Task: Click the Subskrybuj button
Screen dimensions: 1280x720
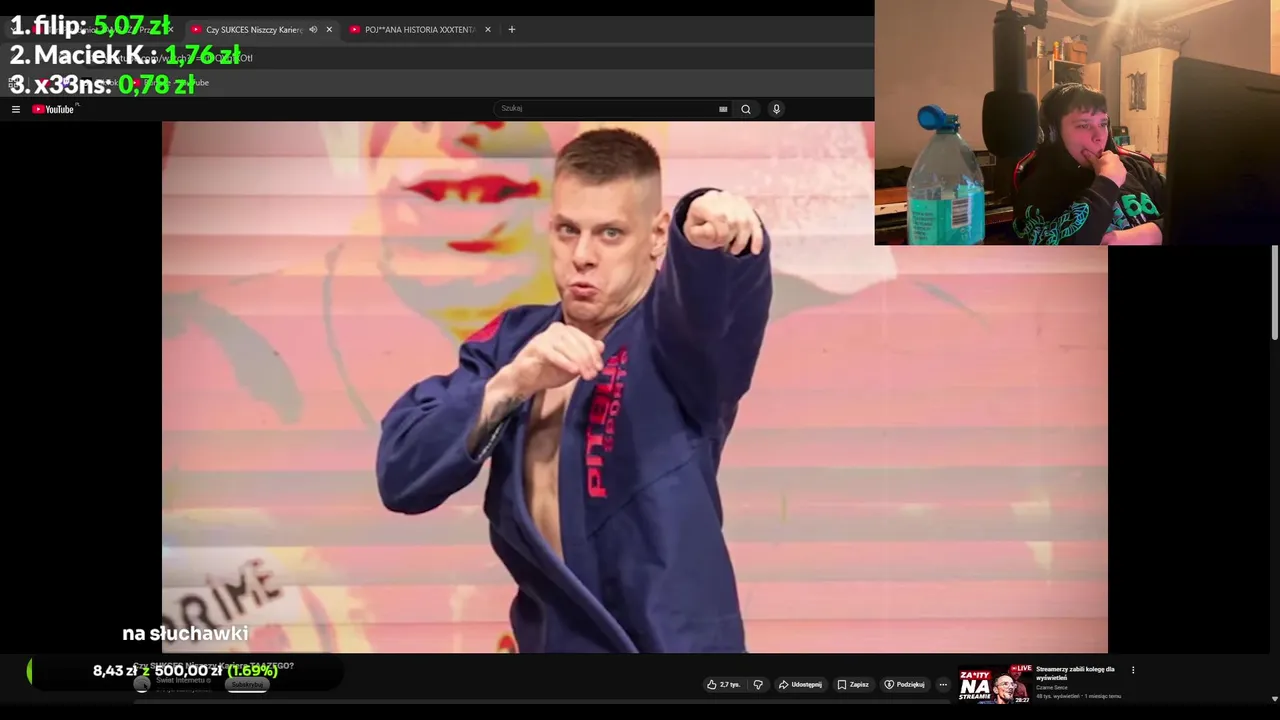Action: coord(247,685)
